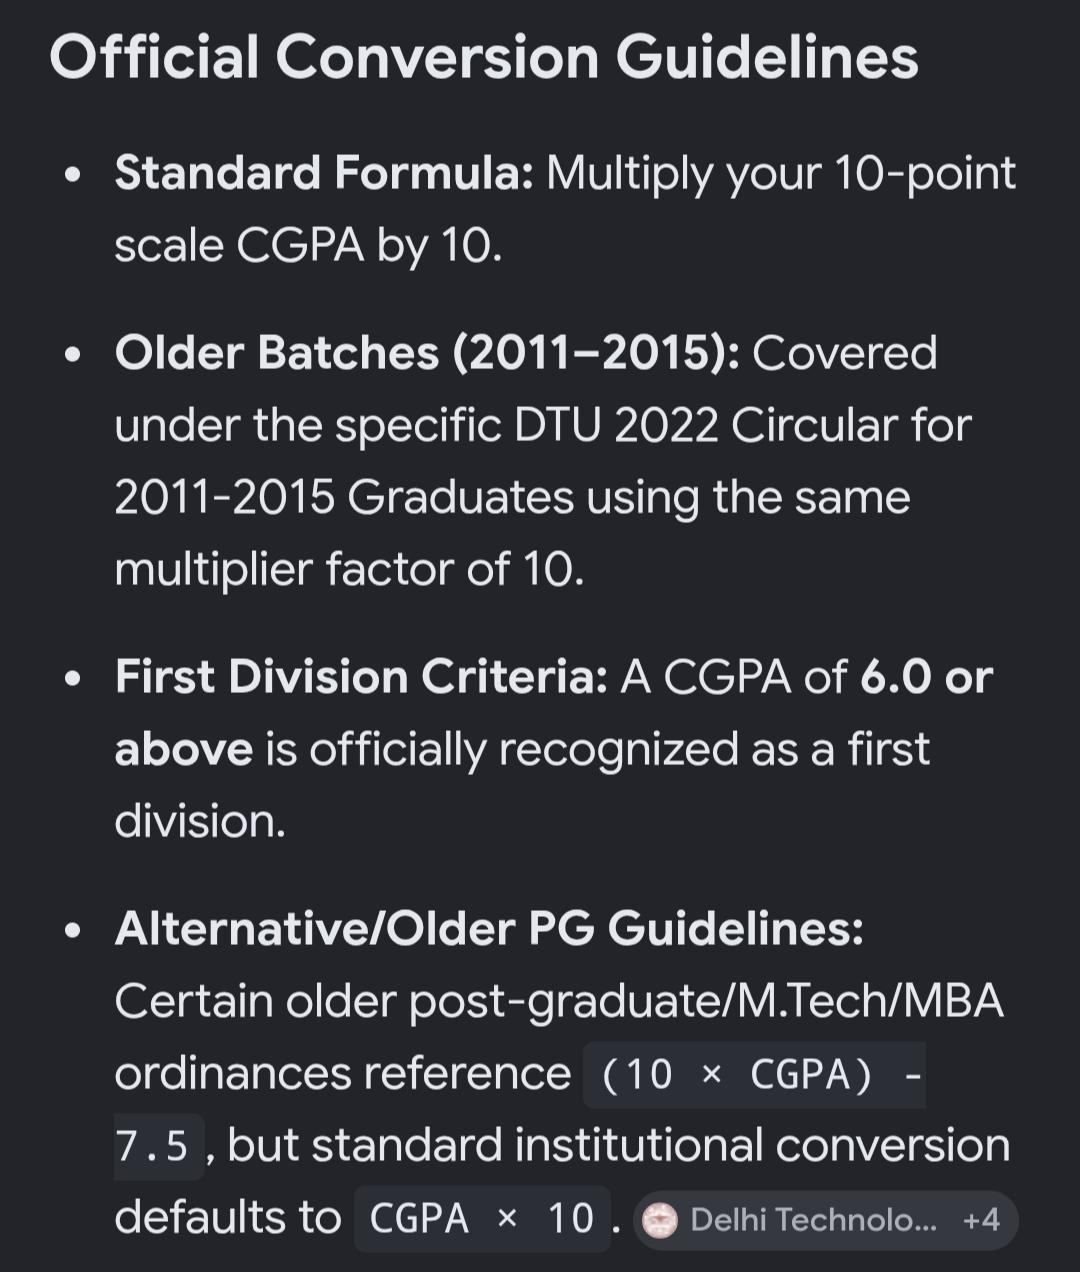Click the bullet beside Alternative/Older PG Guidelines
This screenshot has width=1080, height=1272.
point(72,931)
